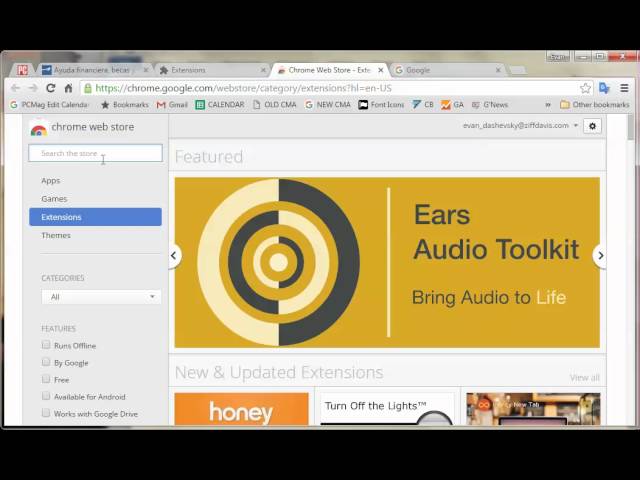Screen dimensions: 640x480
Task: Click the browser Forward arrow
Action: pyautogui.click(x=33, y=88)
